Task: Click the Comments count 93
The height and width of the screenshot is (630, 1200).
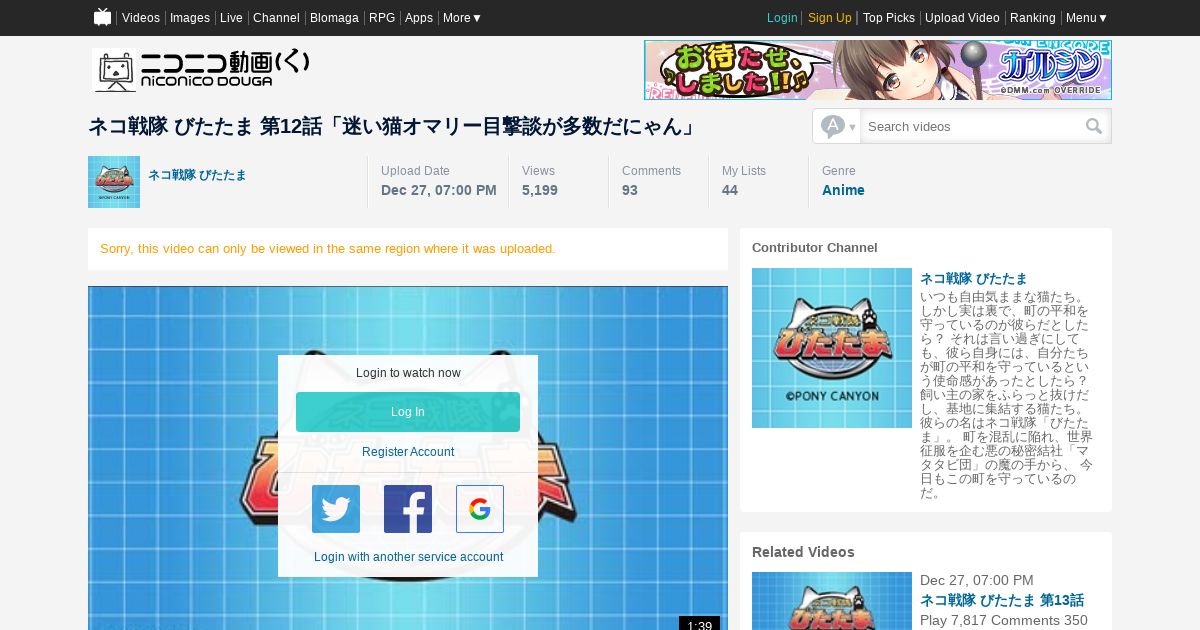Action: [x=630, y=190]
